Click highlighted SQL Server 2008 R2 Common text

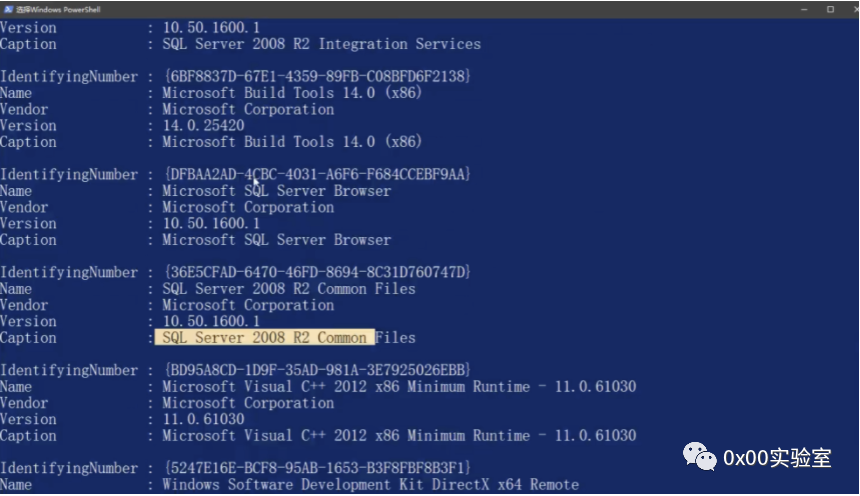[265, 338]
